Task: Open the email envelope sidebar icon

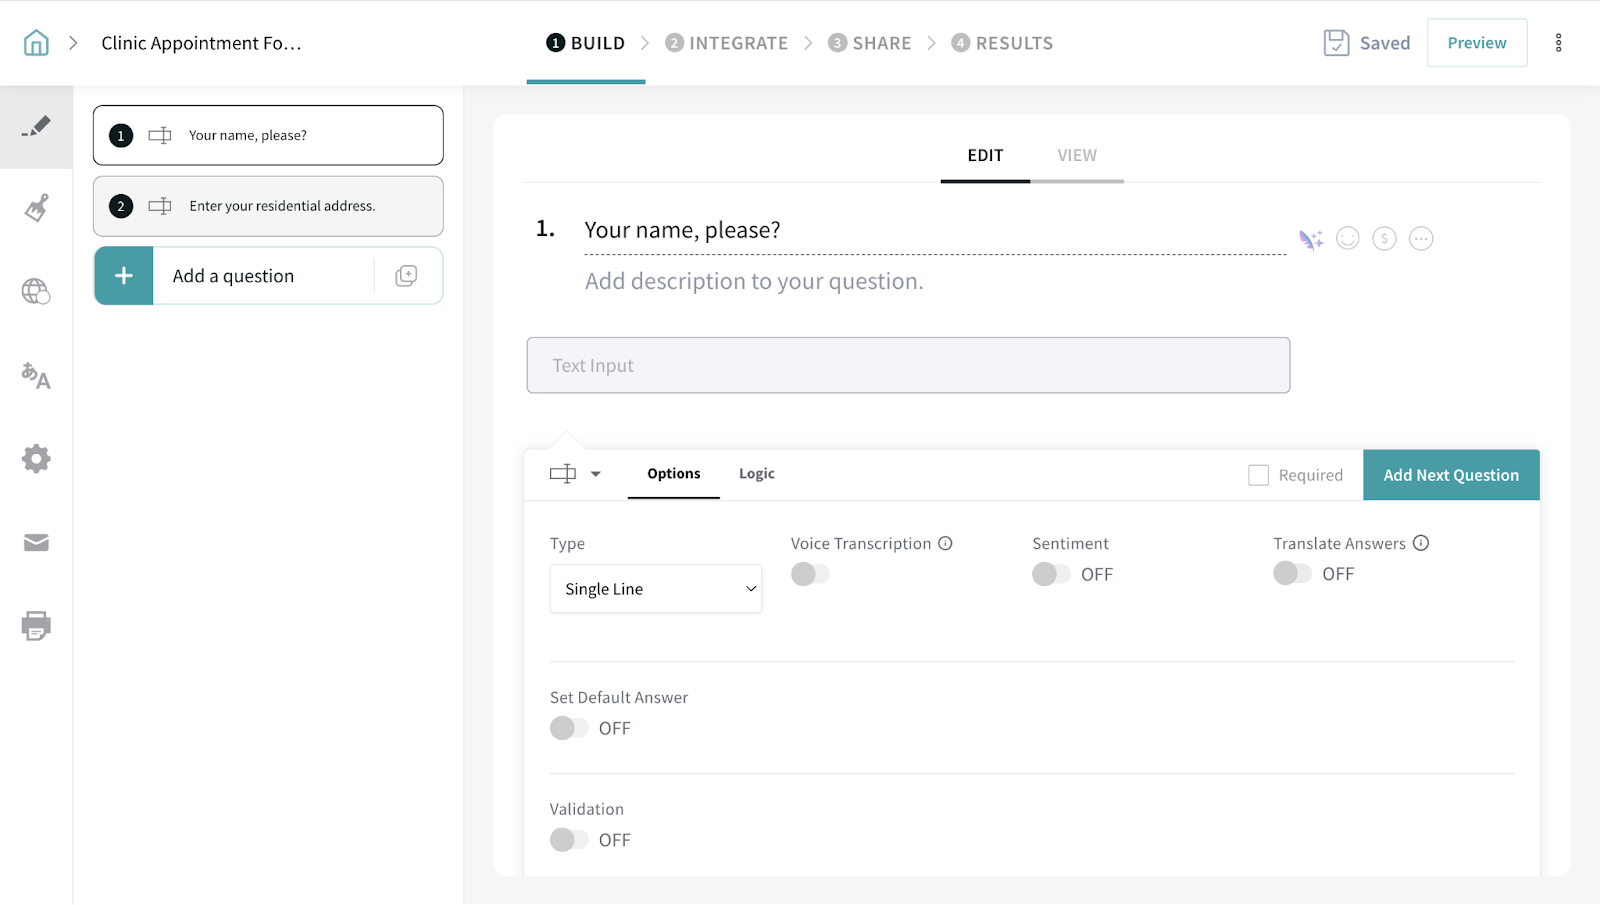Action: 36,542
